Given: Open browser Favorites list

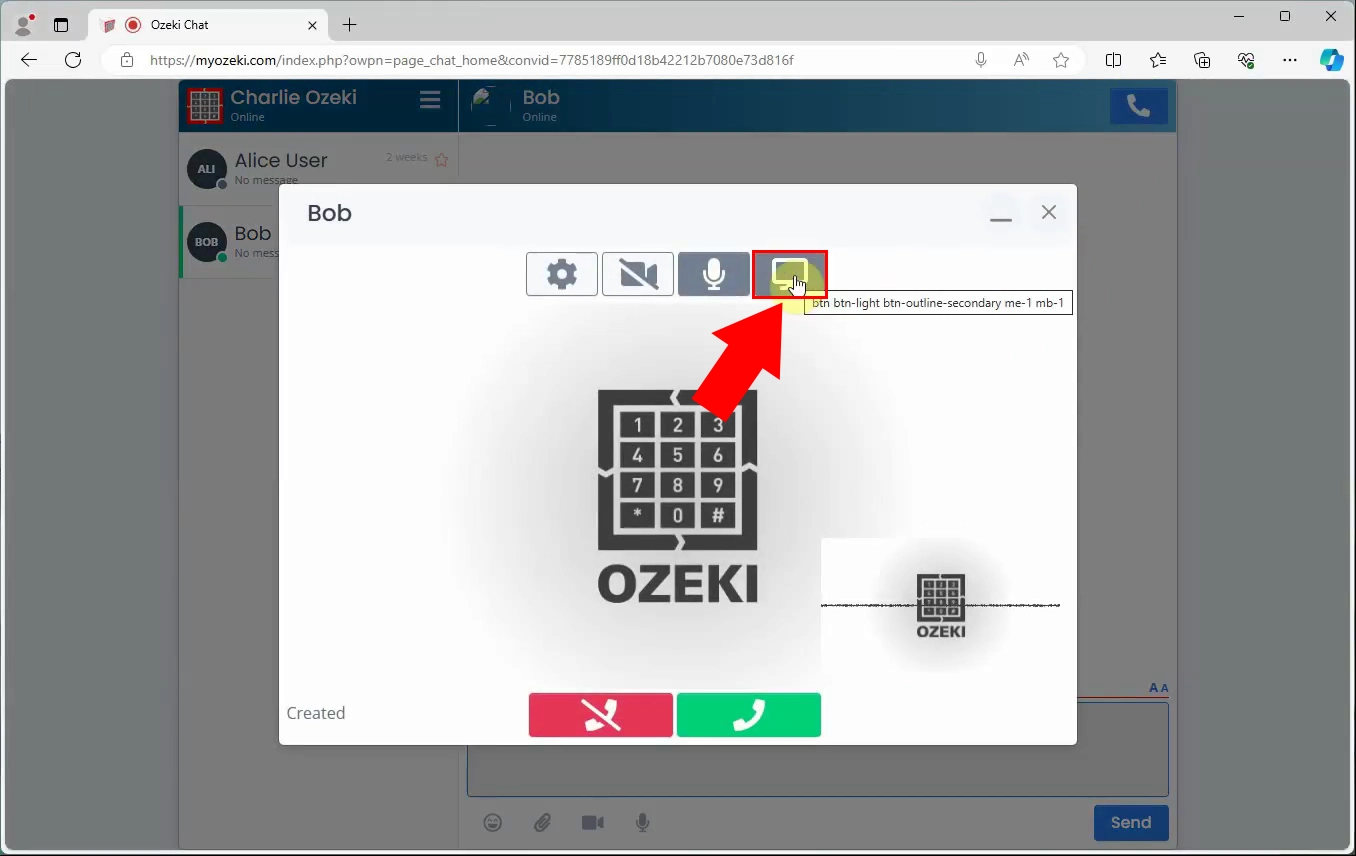Looking at the screenshot, I should pos(1158,60).
